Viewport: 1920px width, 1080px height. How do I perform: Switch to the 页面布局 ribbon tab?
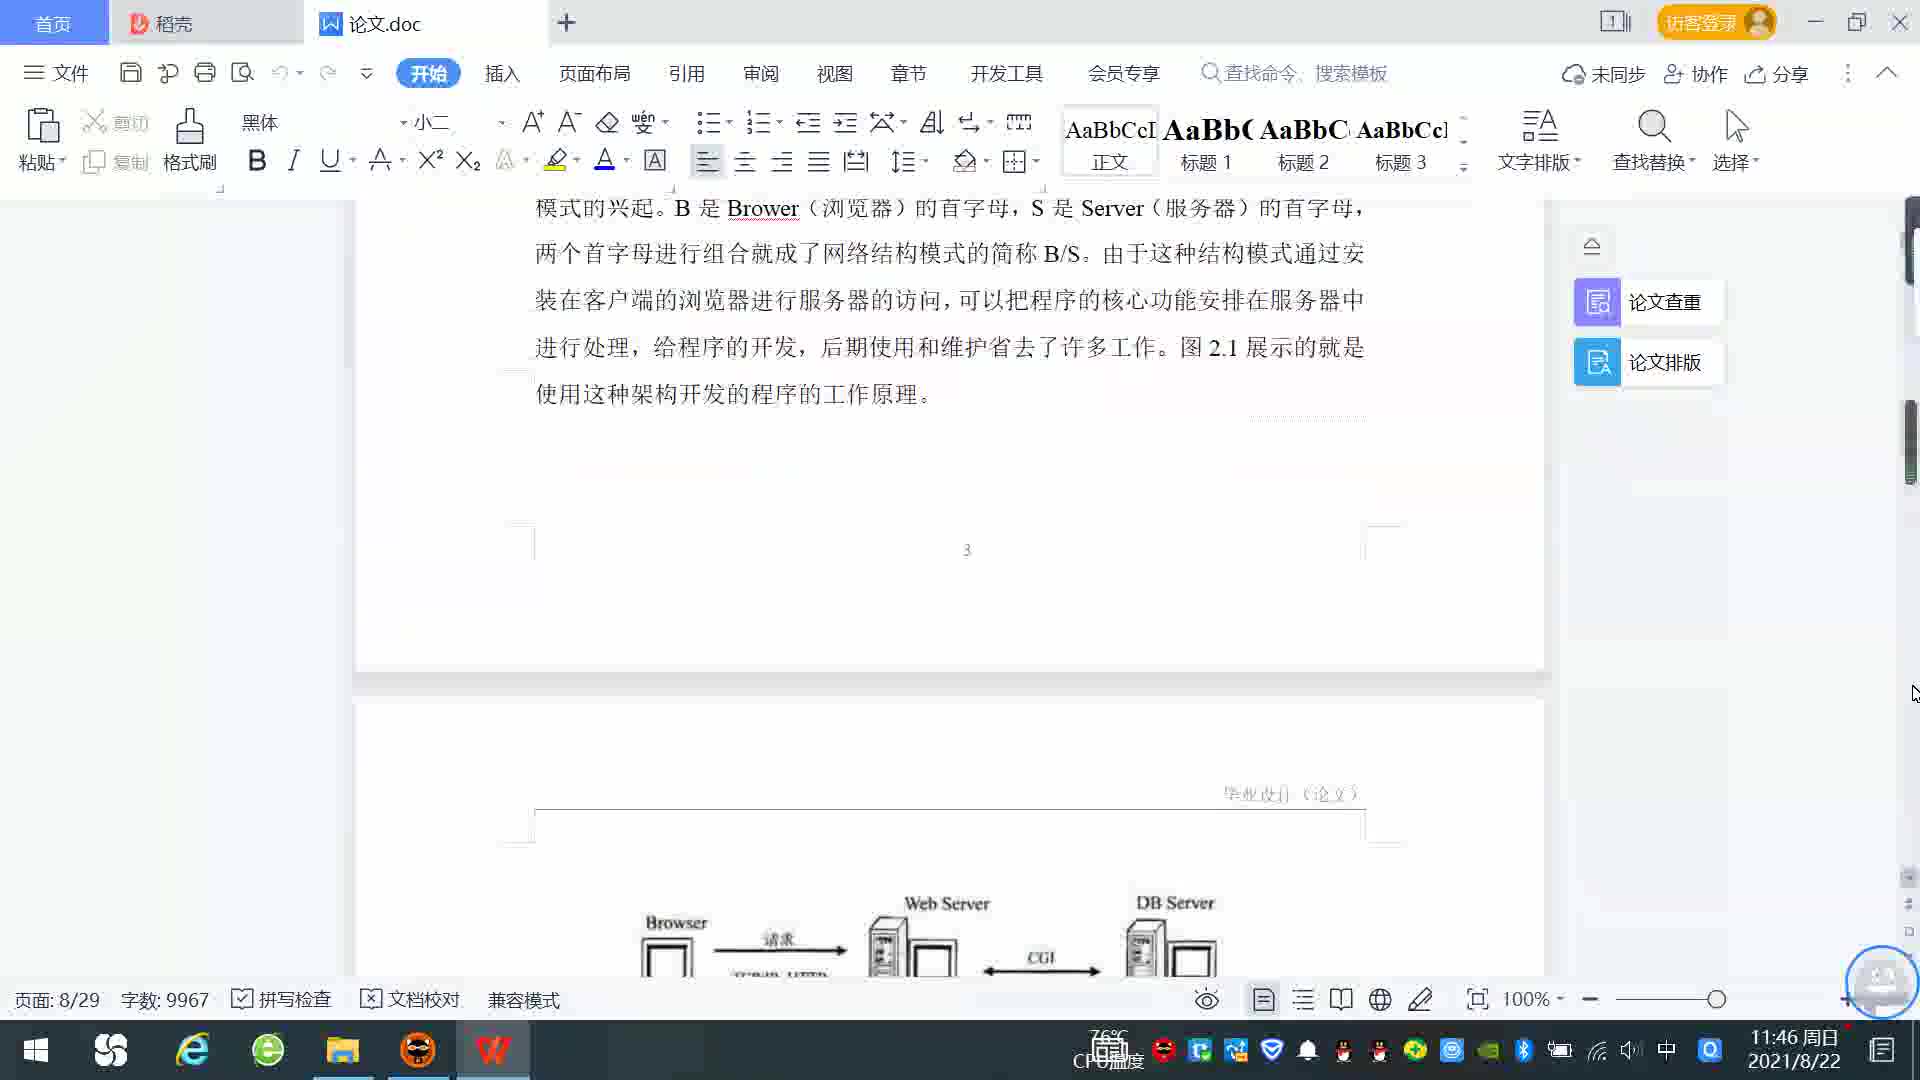[594, 73]
